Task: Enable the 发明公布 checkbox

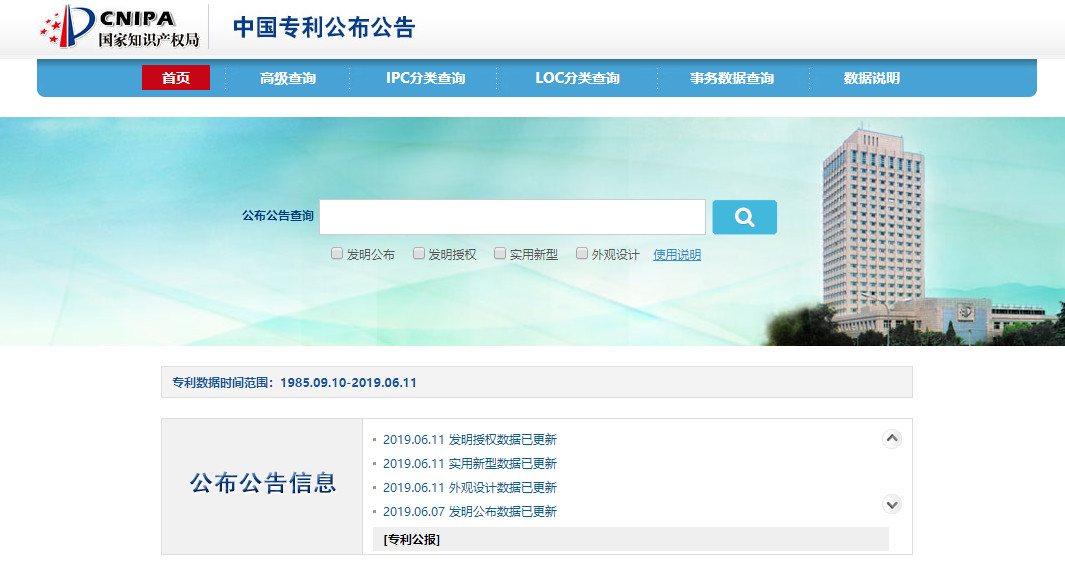Action: click(x=337, y=254)
